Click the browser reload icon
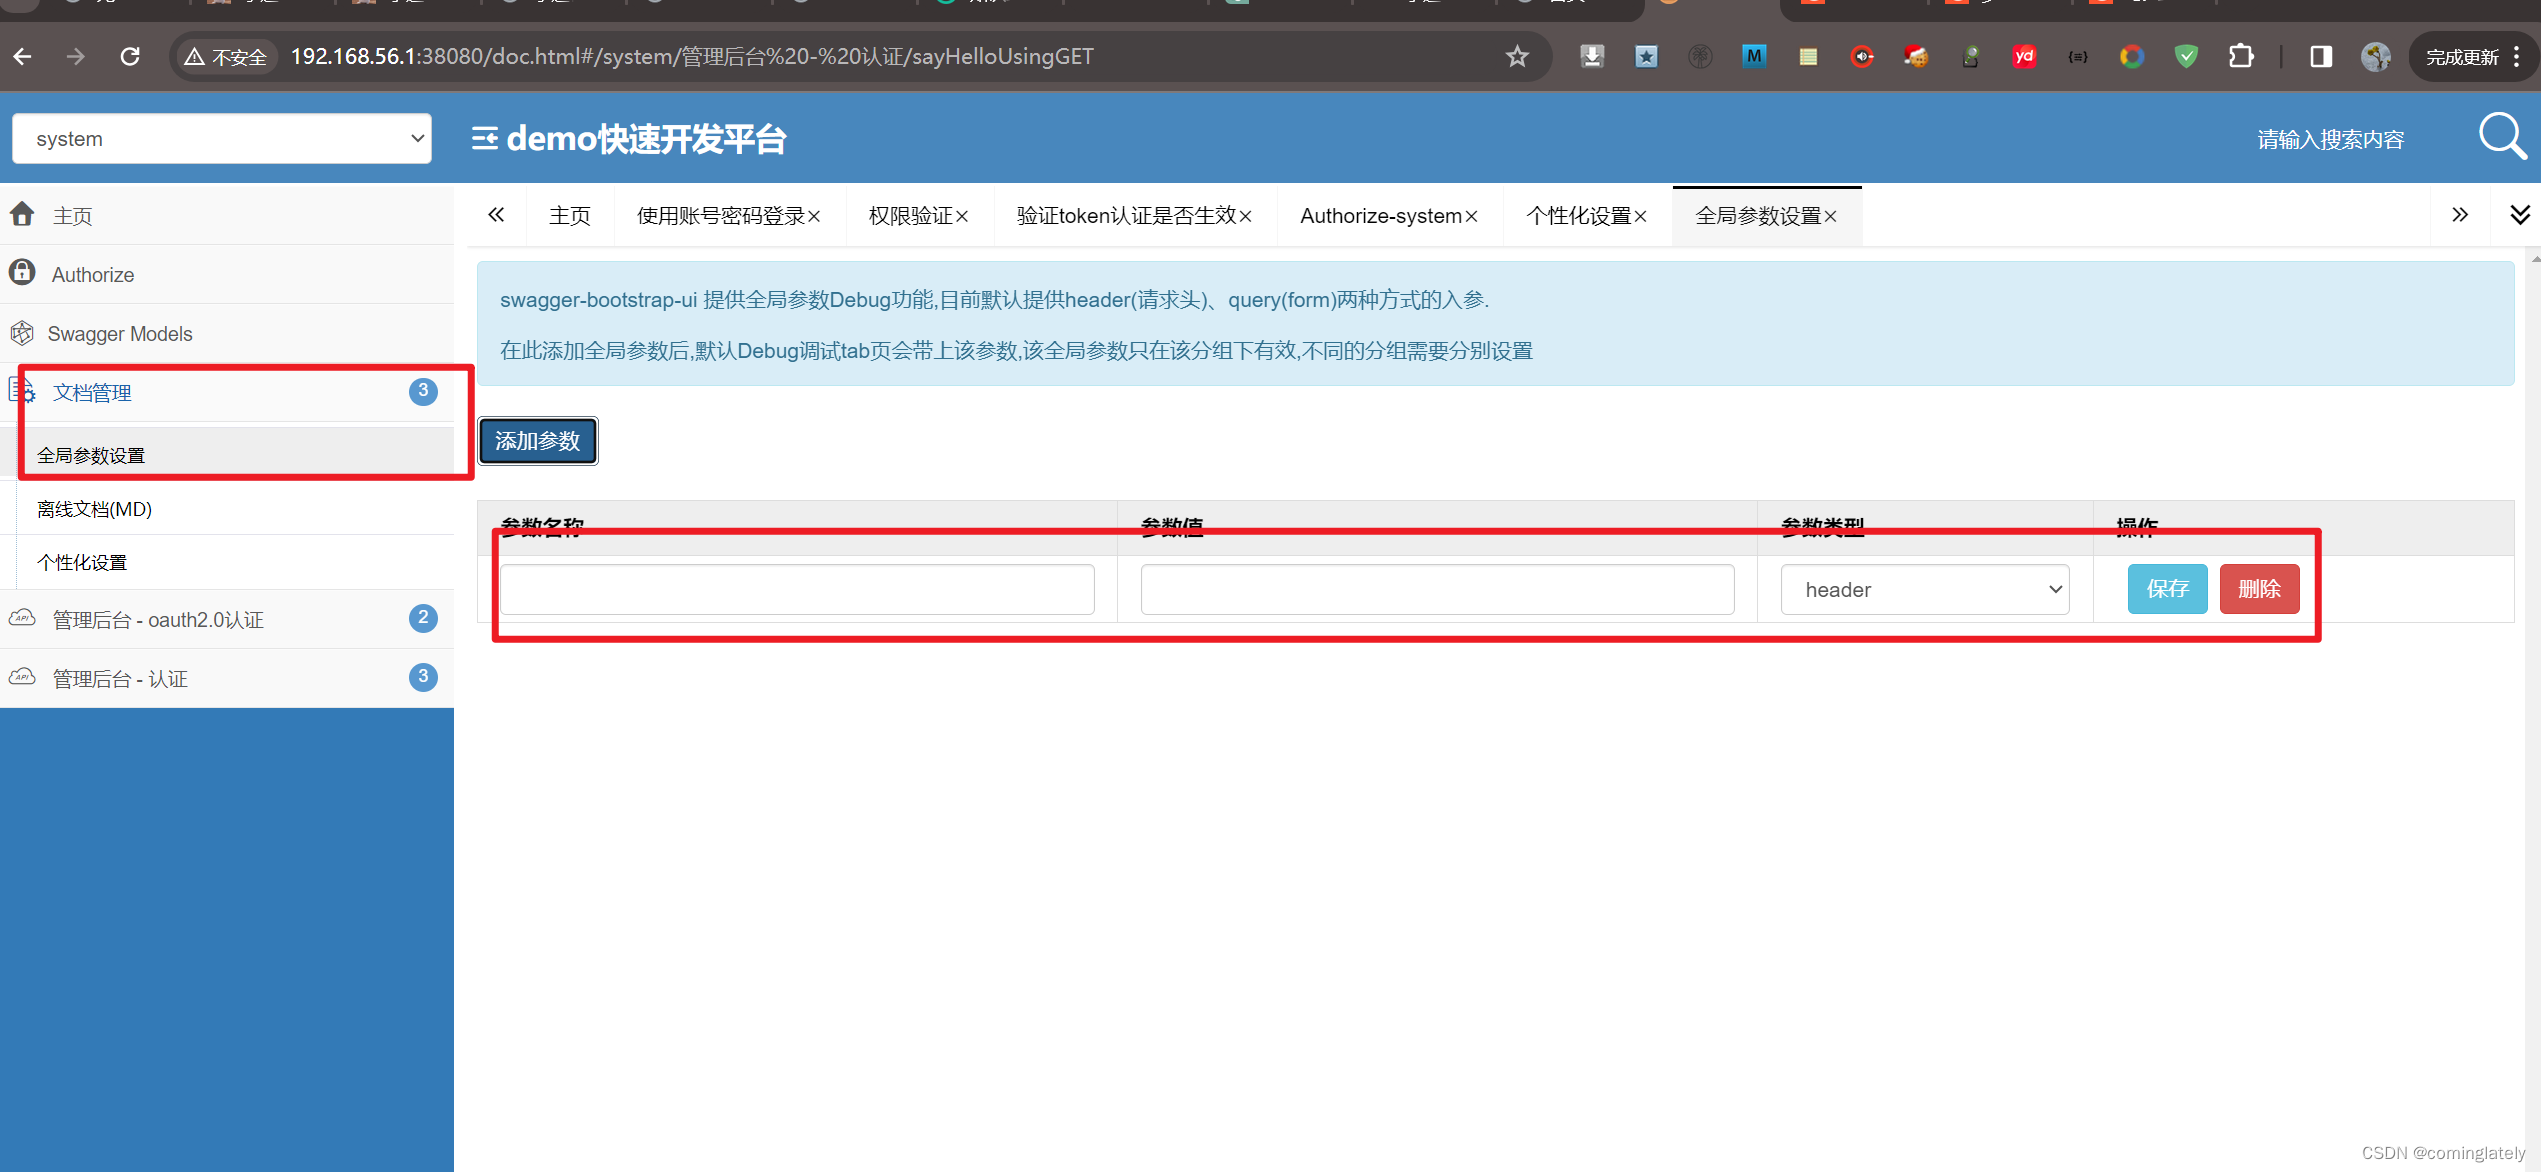This screenshot has width=2541, height=1172. pos(130,56)
